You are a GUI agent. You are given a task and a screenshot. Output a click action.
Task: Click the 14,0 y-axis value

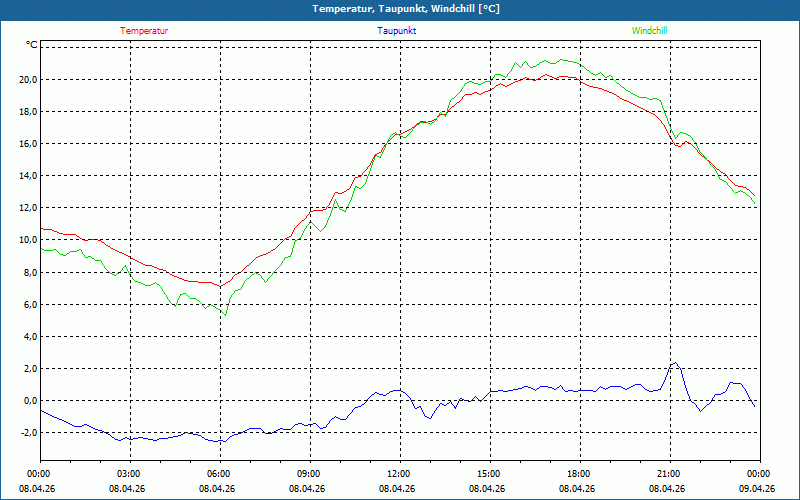[x=28, y=176]
